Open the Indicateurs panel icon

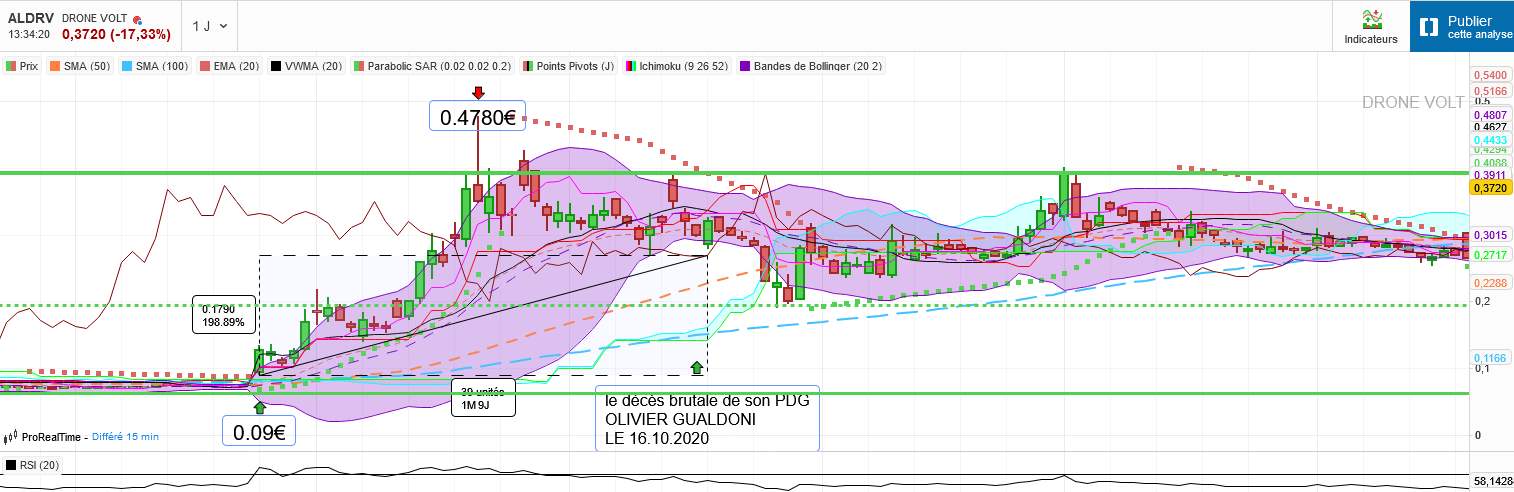[x=1371, y=20]
